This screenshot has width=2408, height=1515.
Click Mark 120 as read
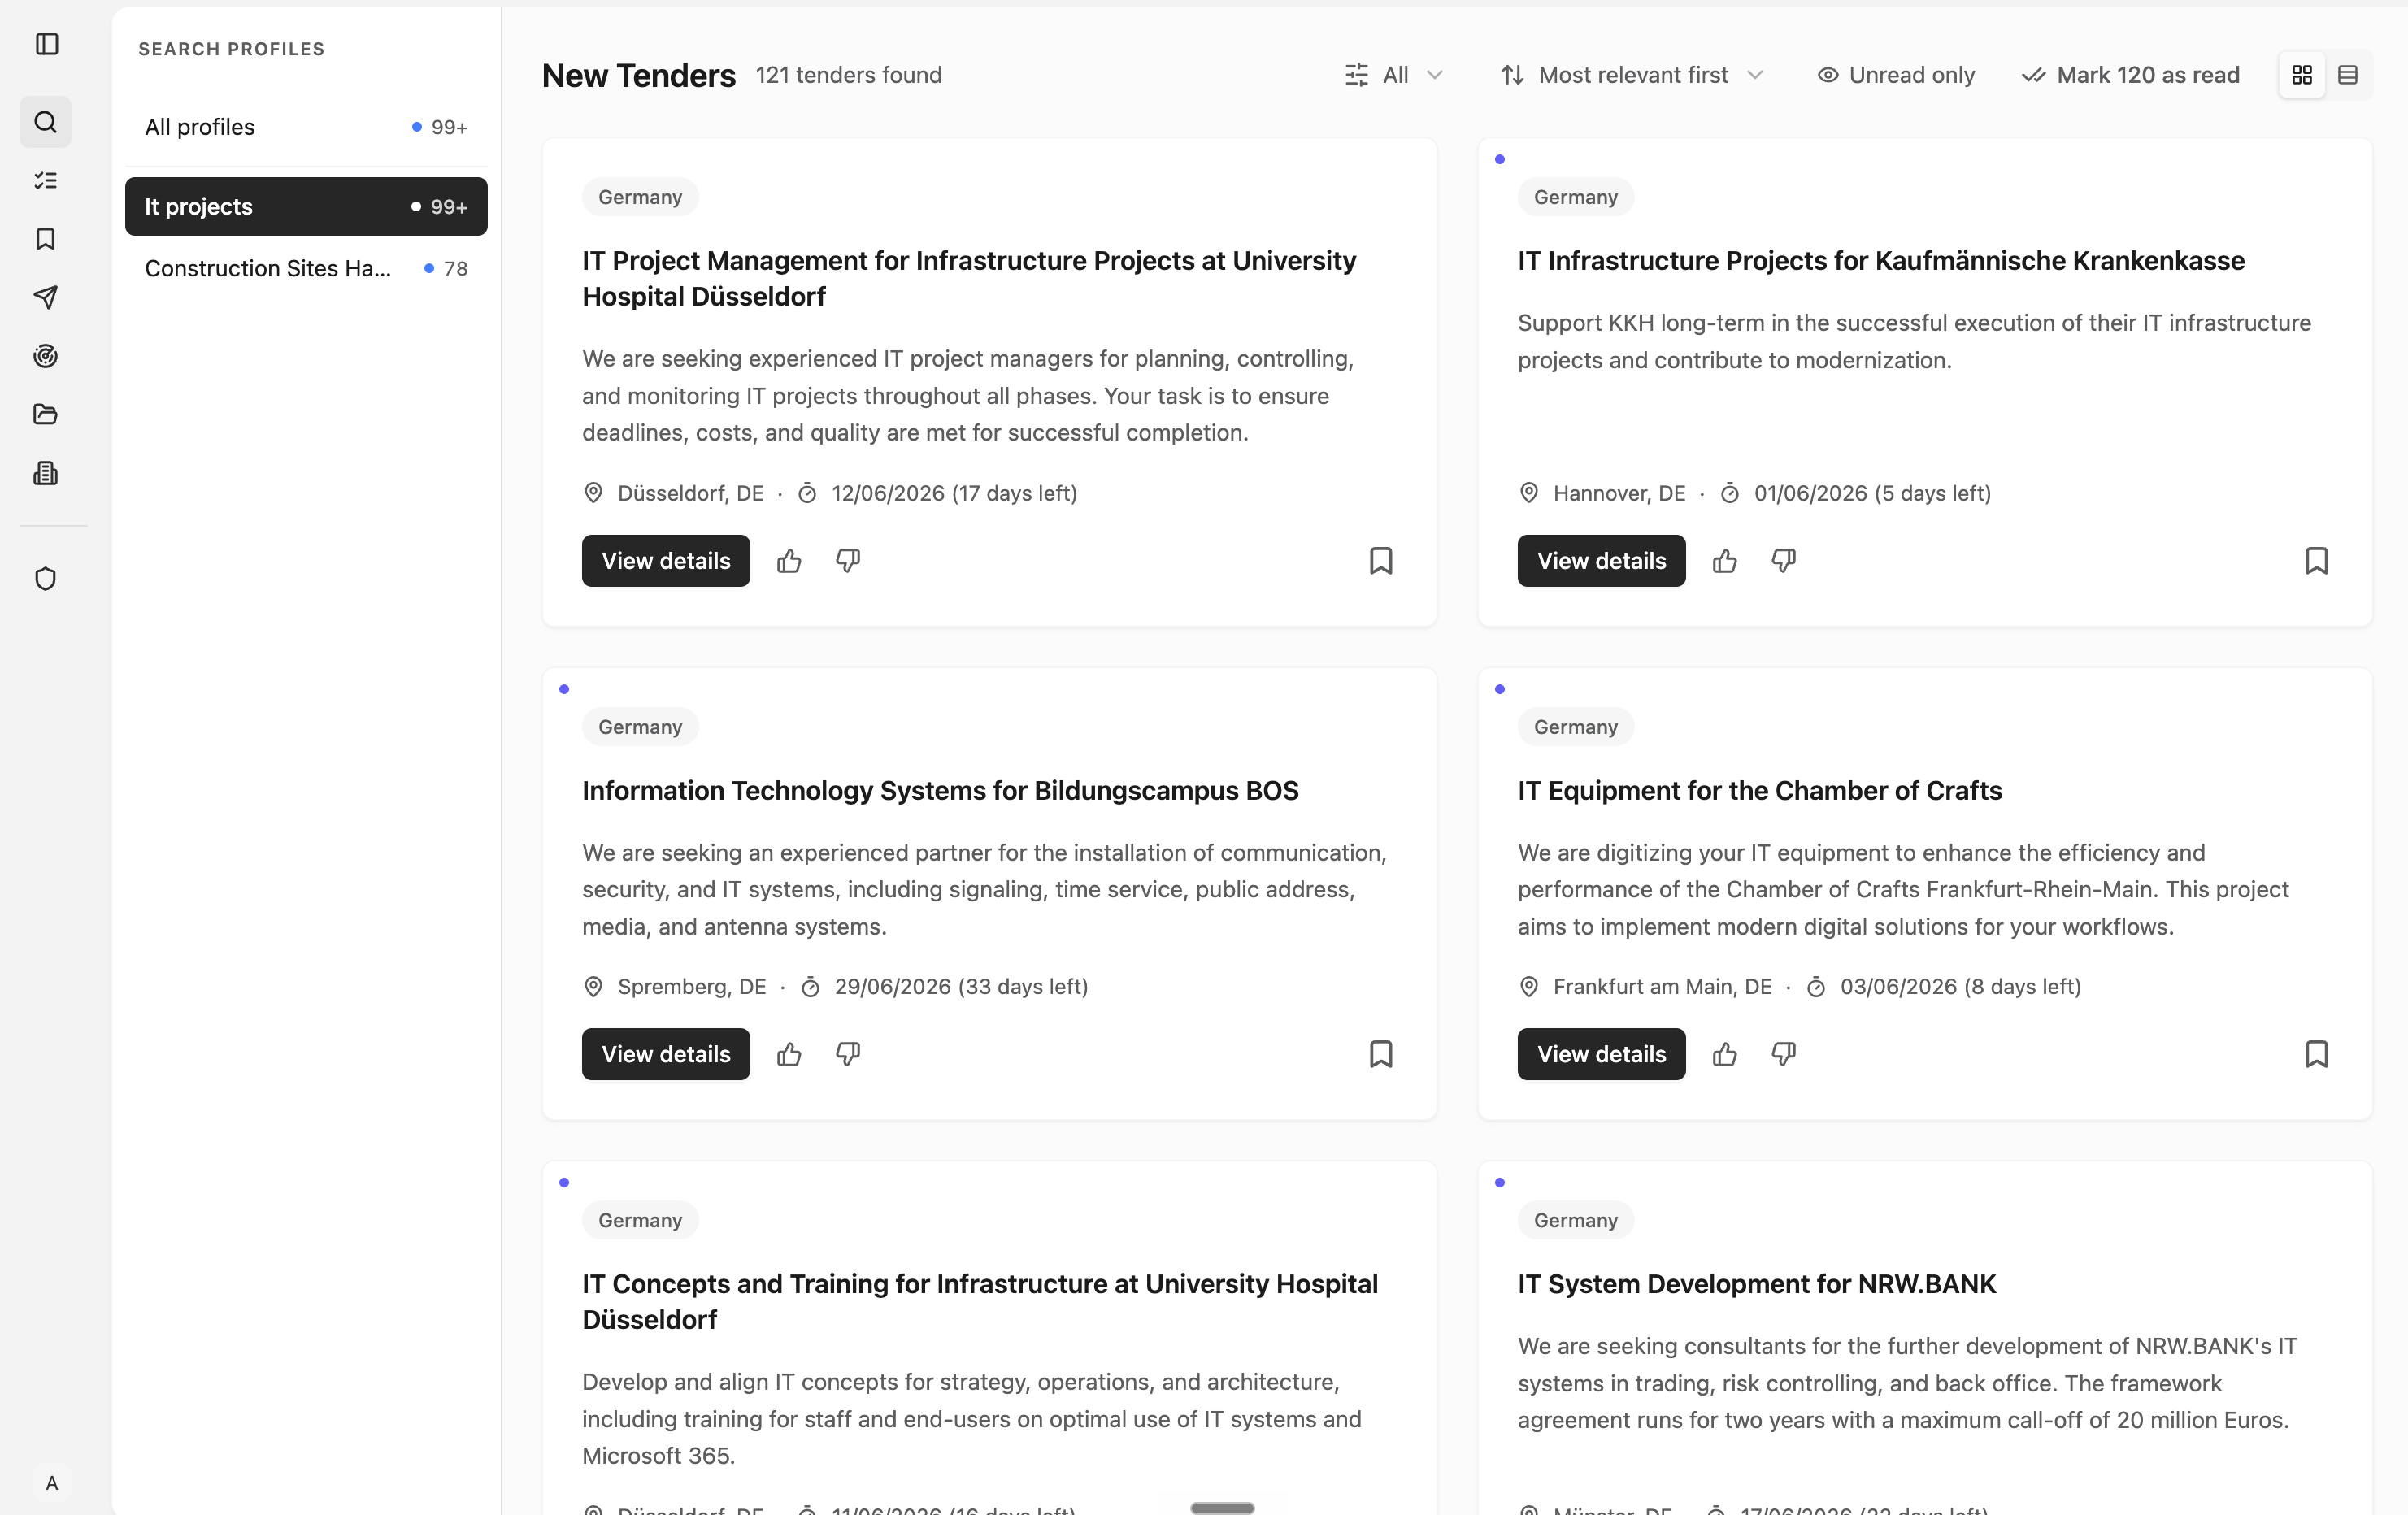point(2130,75)
